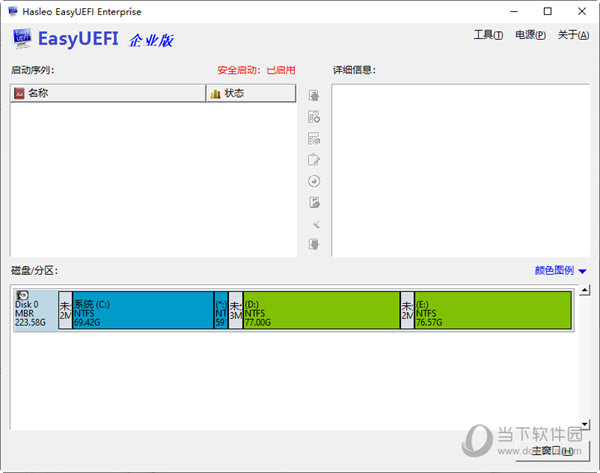Screen dimensions: 600x473
Task: Select the 系统 (C:) NTFS partition
Action: coord(142,310)
